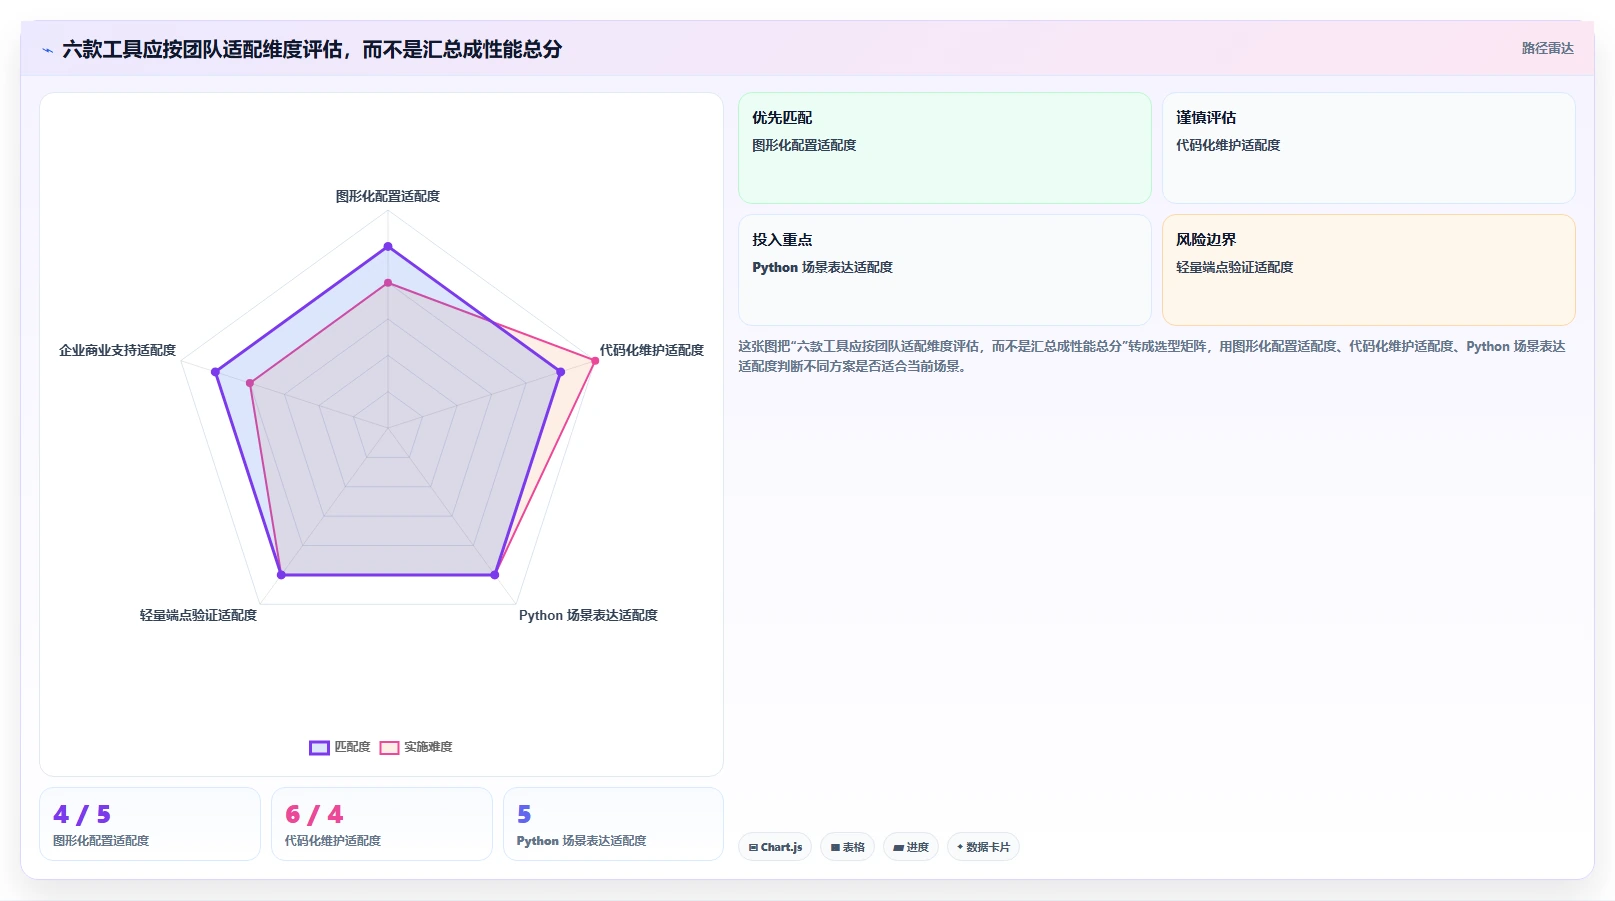Click the 表格 tag

pyautogui.click(x=847, y=847)
